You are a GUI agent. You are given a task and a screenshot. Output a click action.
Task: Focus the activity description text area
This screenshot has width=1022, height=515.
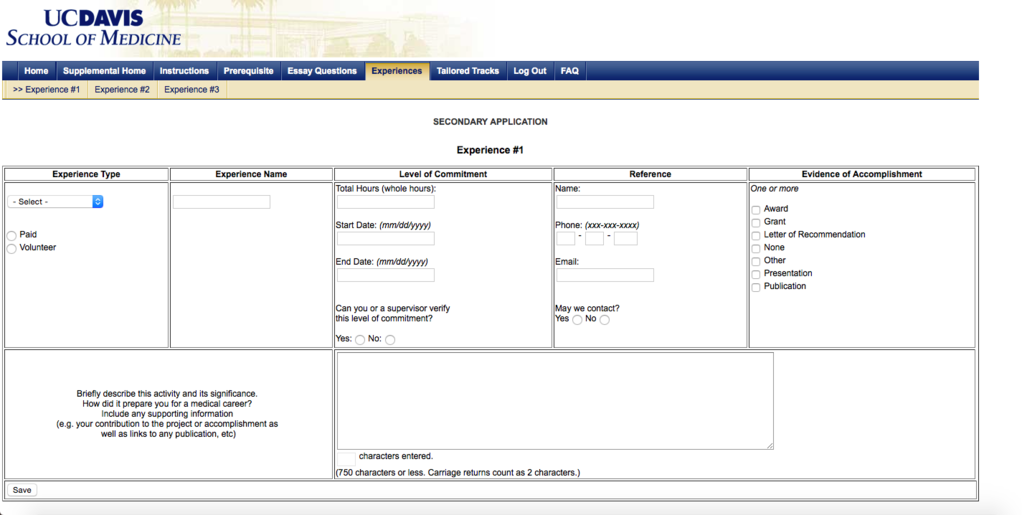point(555,400)
